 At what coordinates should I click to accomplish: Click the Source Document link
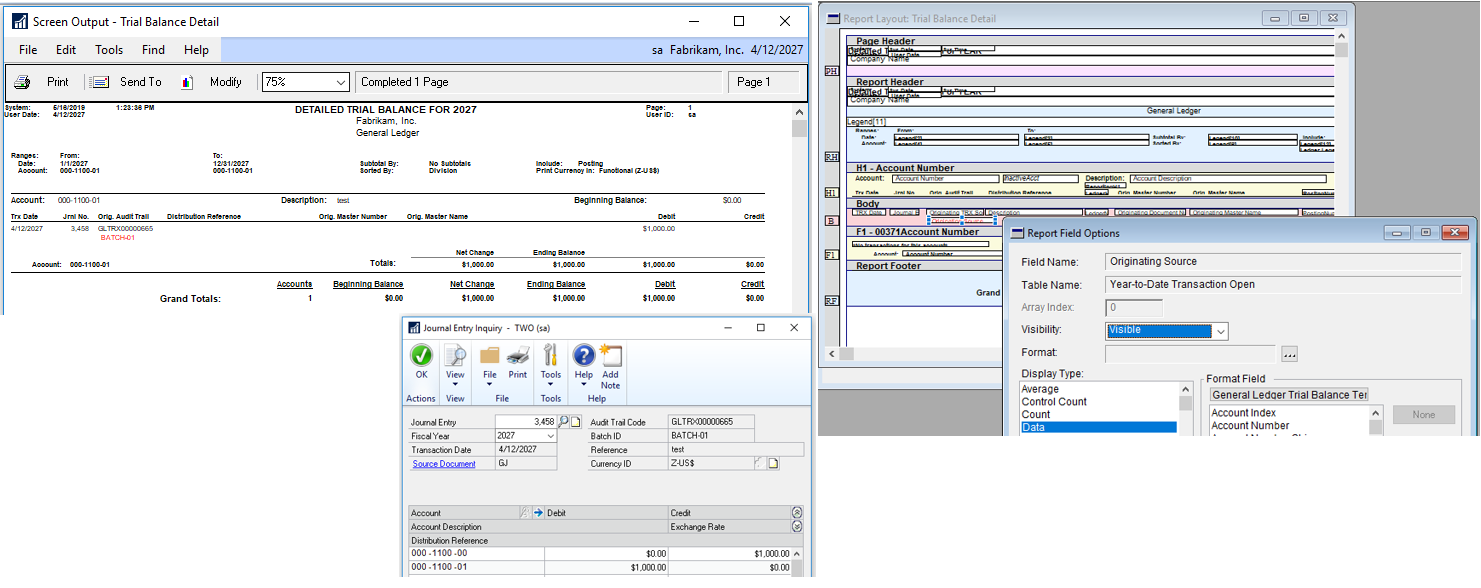[x=444, y=463]
